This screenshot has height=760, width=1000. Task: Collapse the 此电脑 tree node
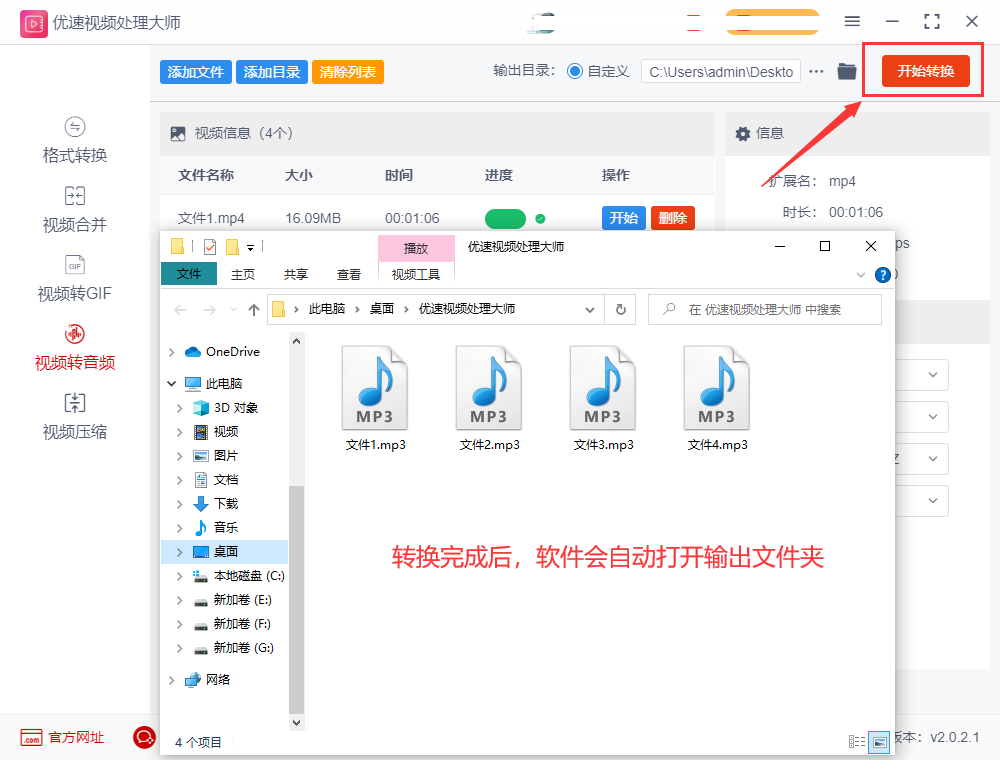pyautogui.click(x=171, y=383)
